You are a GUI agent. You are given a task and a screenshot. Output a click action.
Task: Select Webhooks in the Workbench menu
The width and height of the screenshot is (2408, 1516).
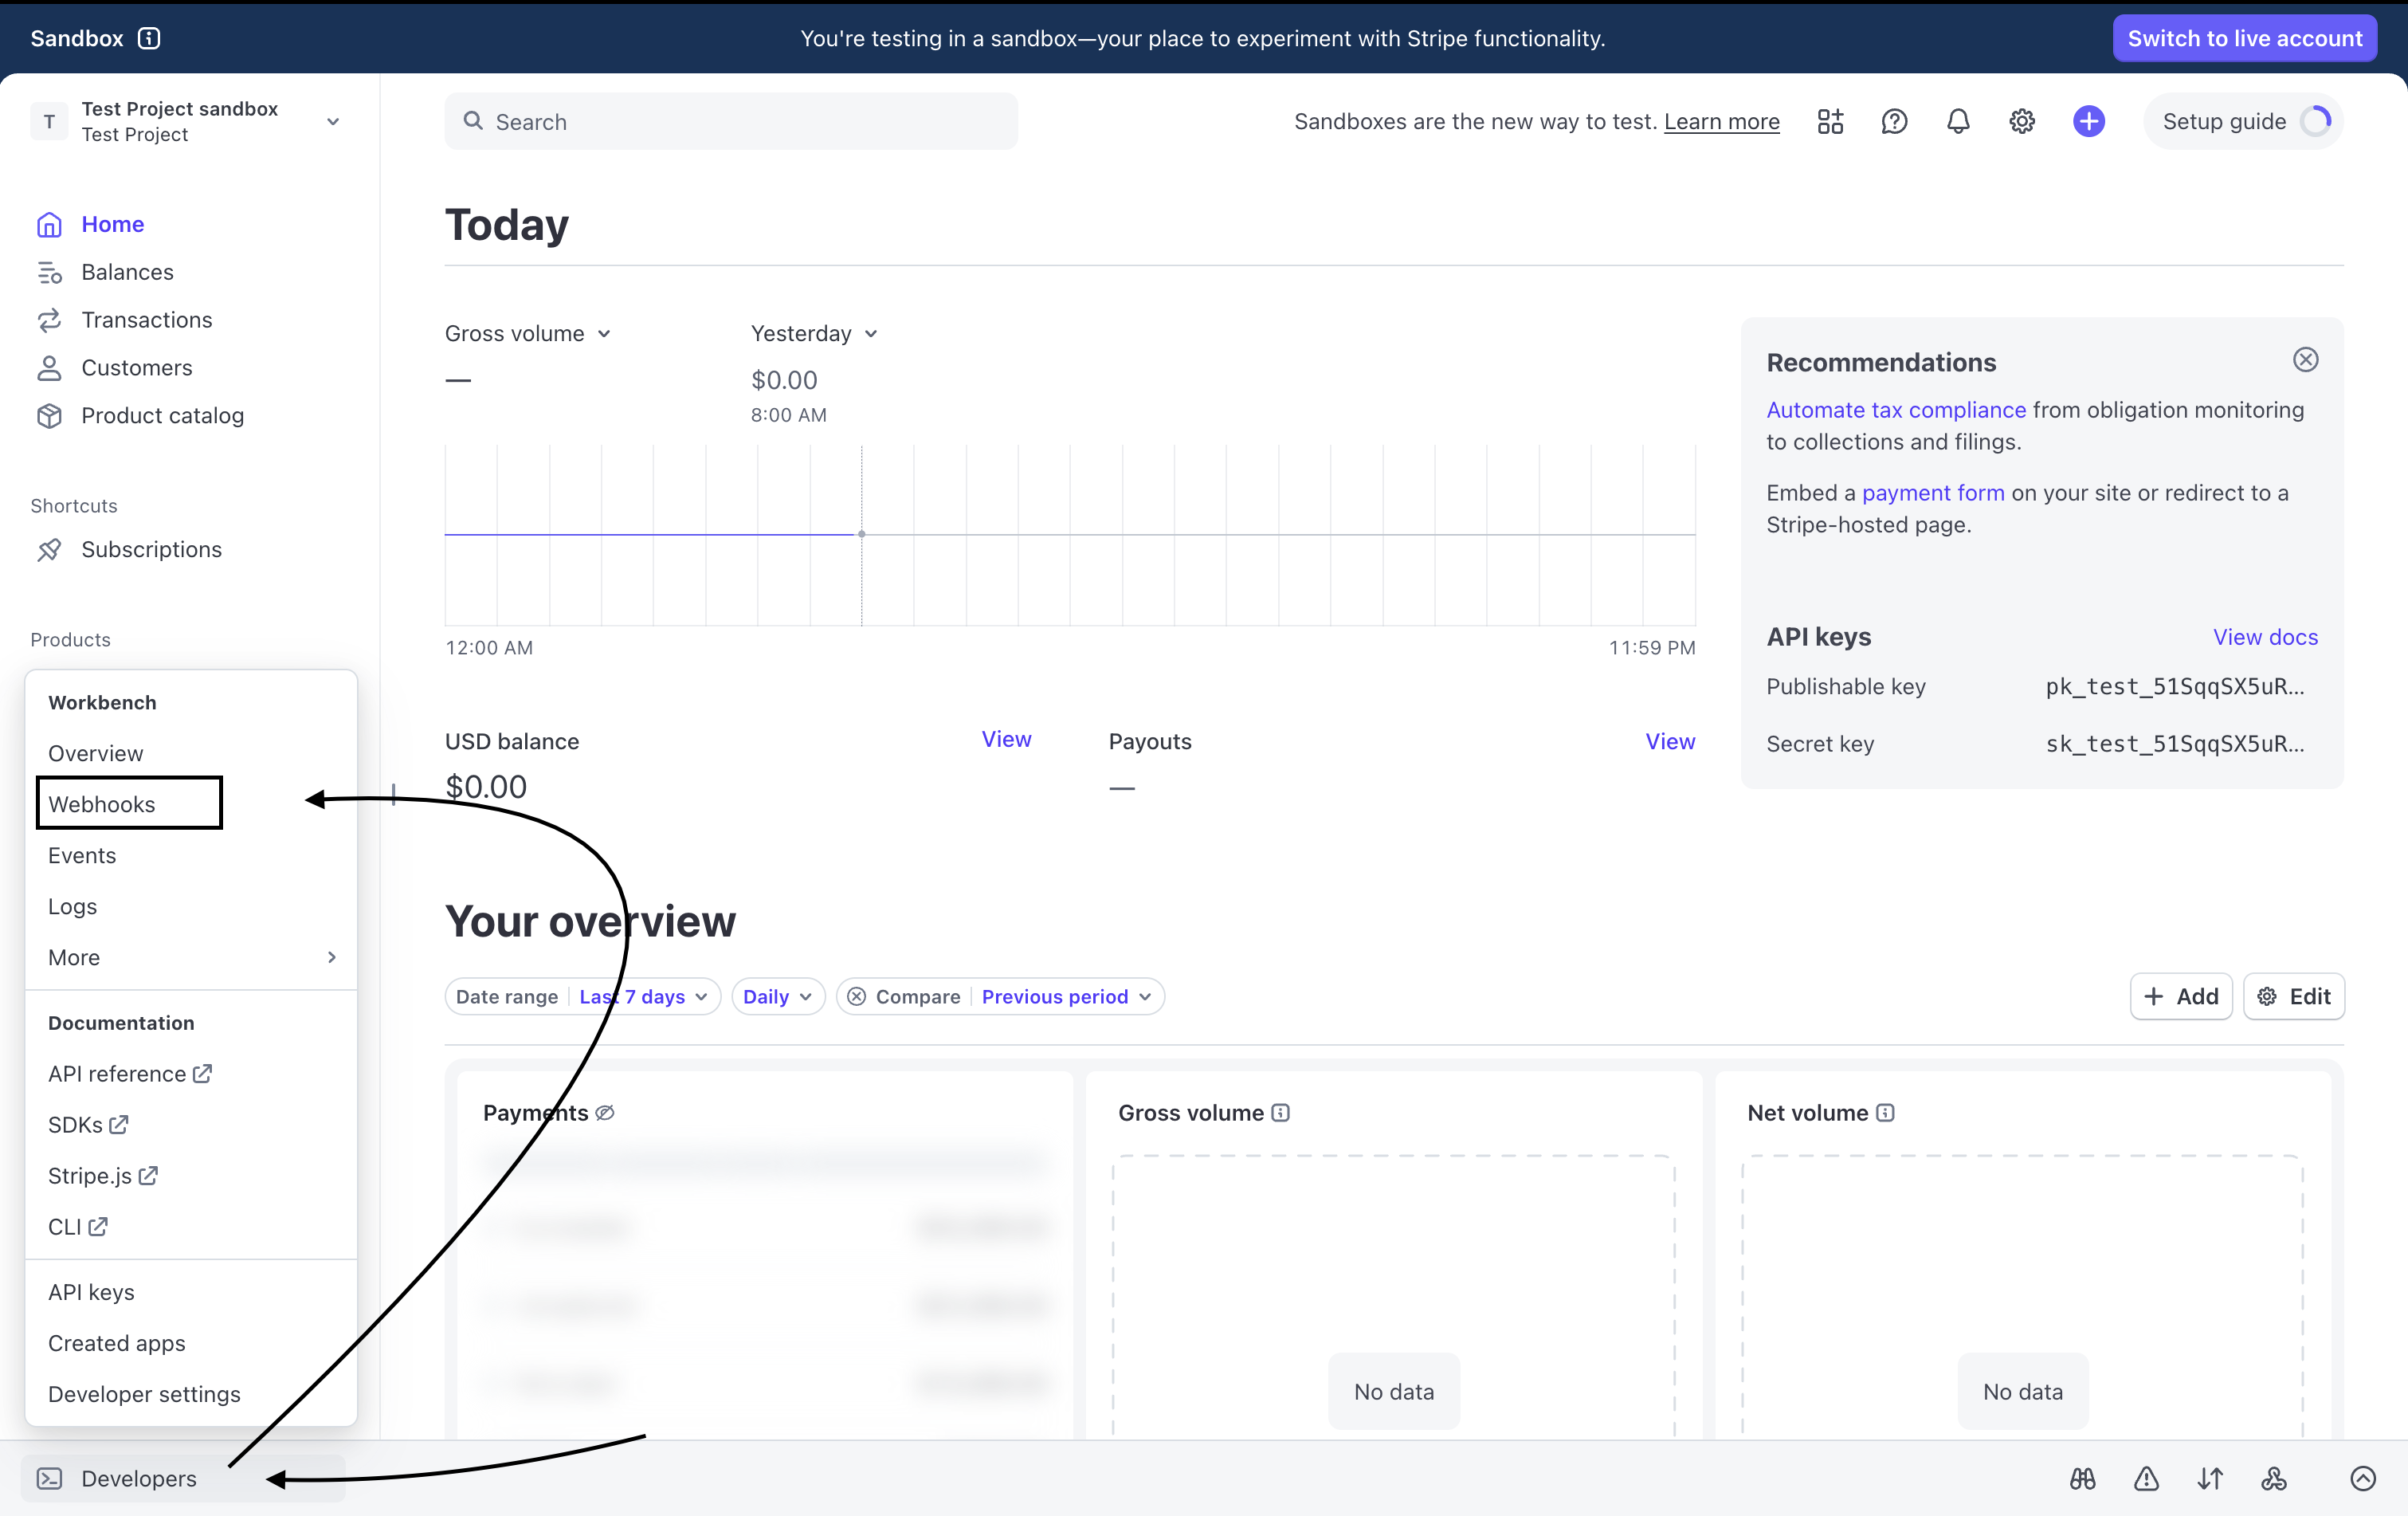click(102, 804)
